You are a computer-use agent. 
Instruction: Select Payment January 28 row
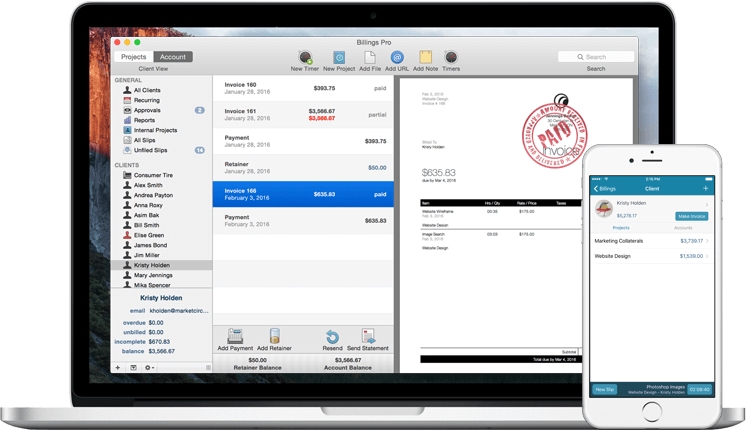(x=303, y=141)
